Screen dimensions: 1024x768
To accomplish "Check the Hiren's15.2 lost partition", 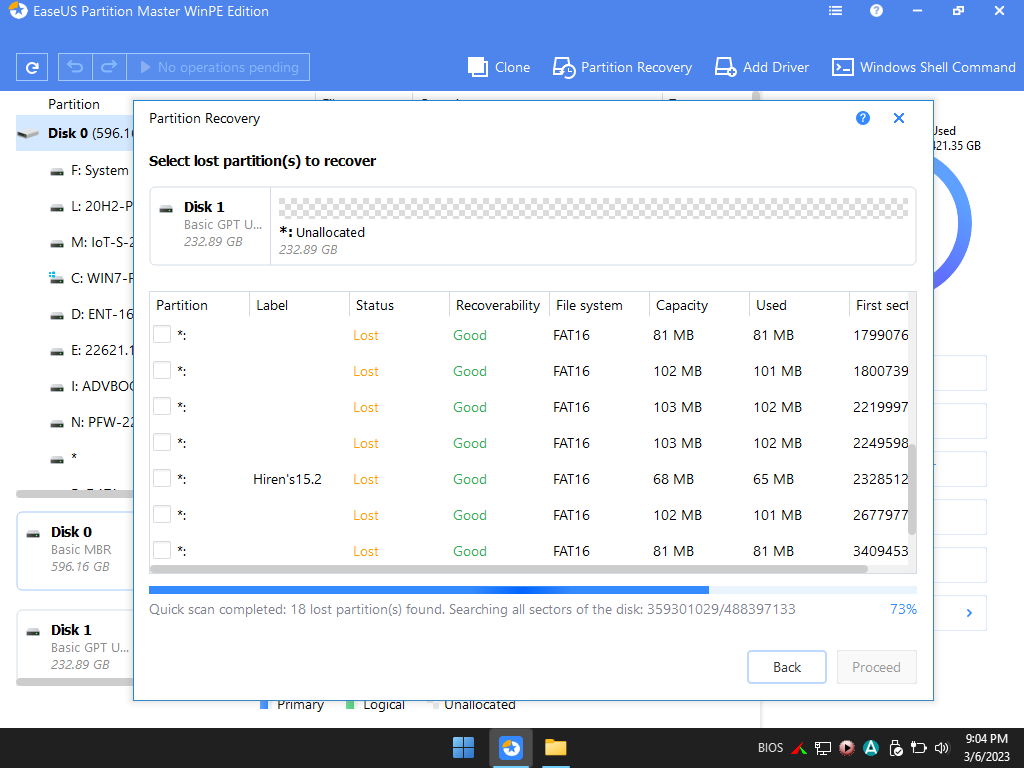I will click(x=162, y=478).
